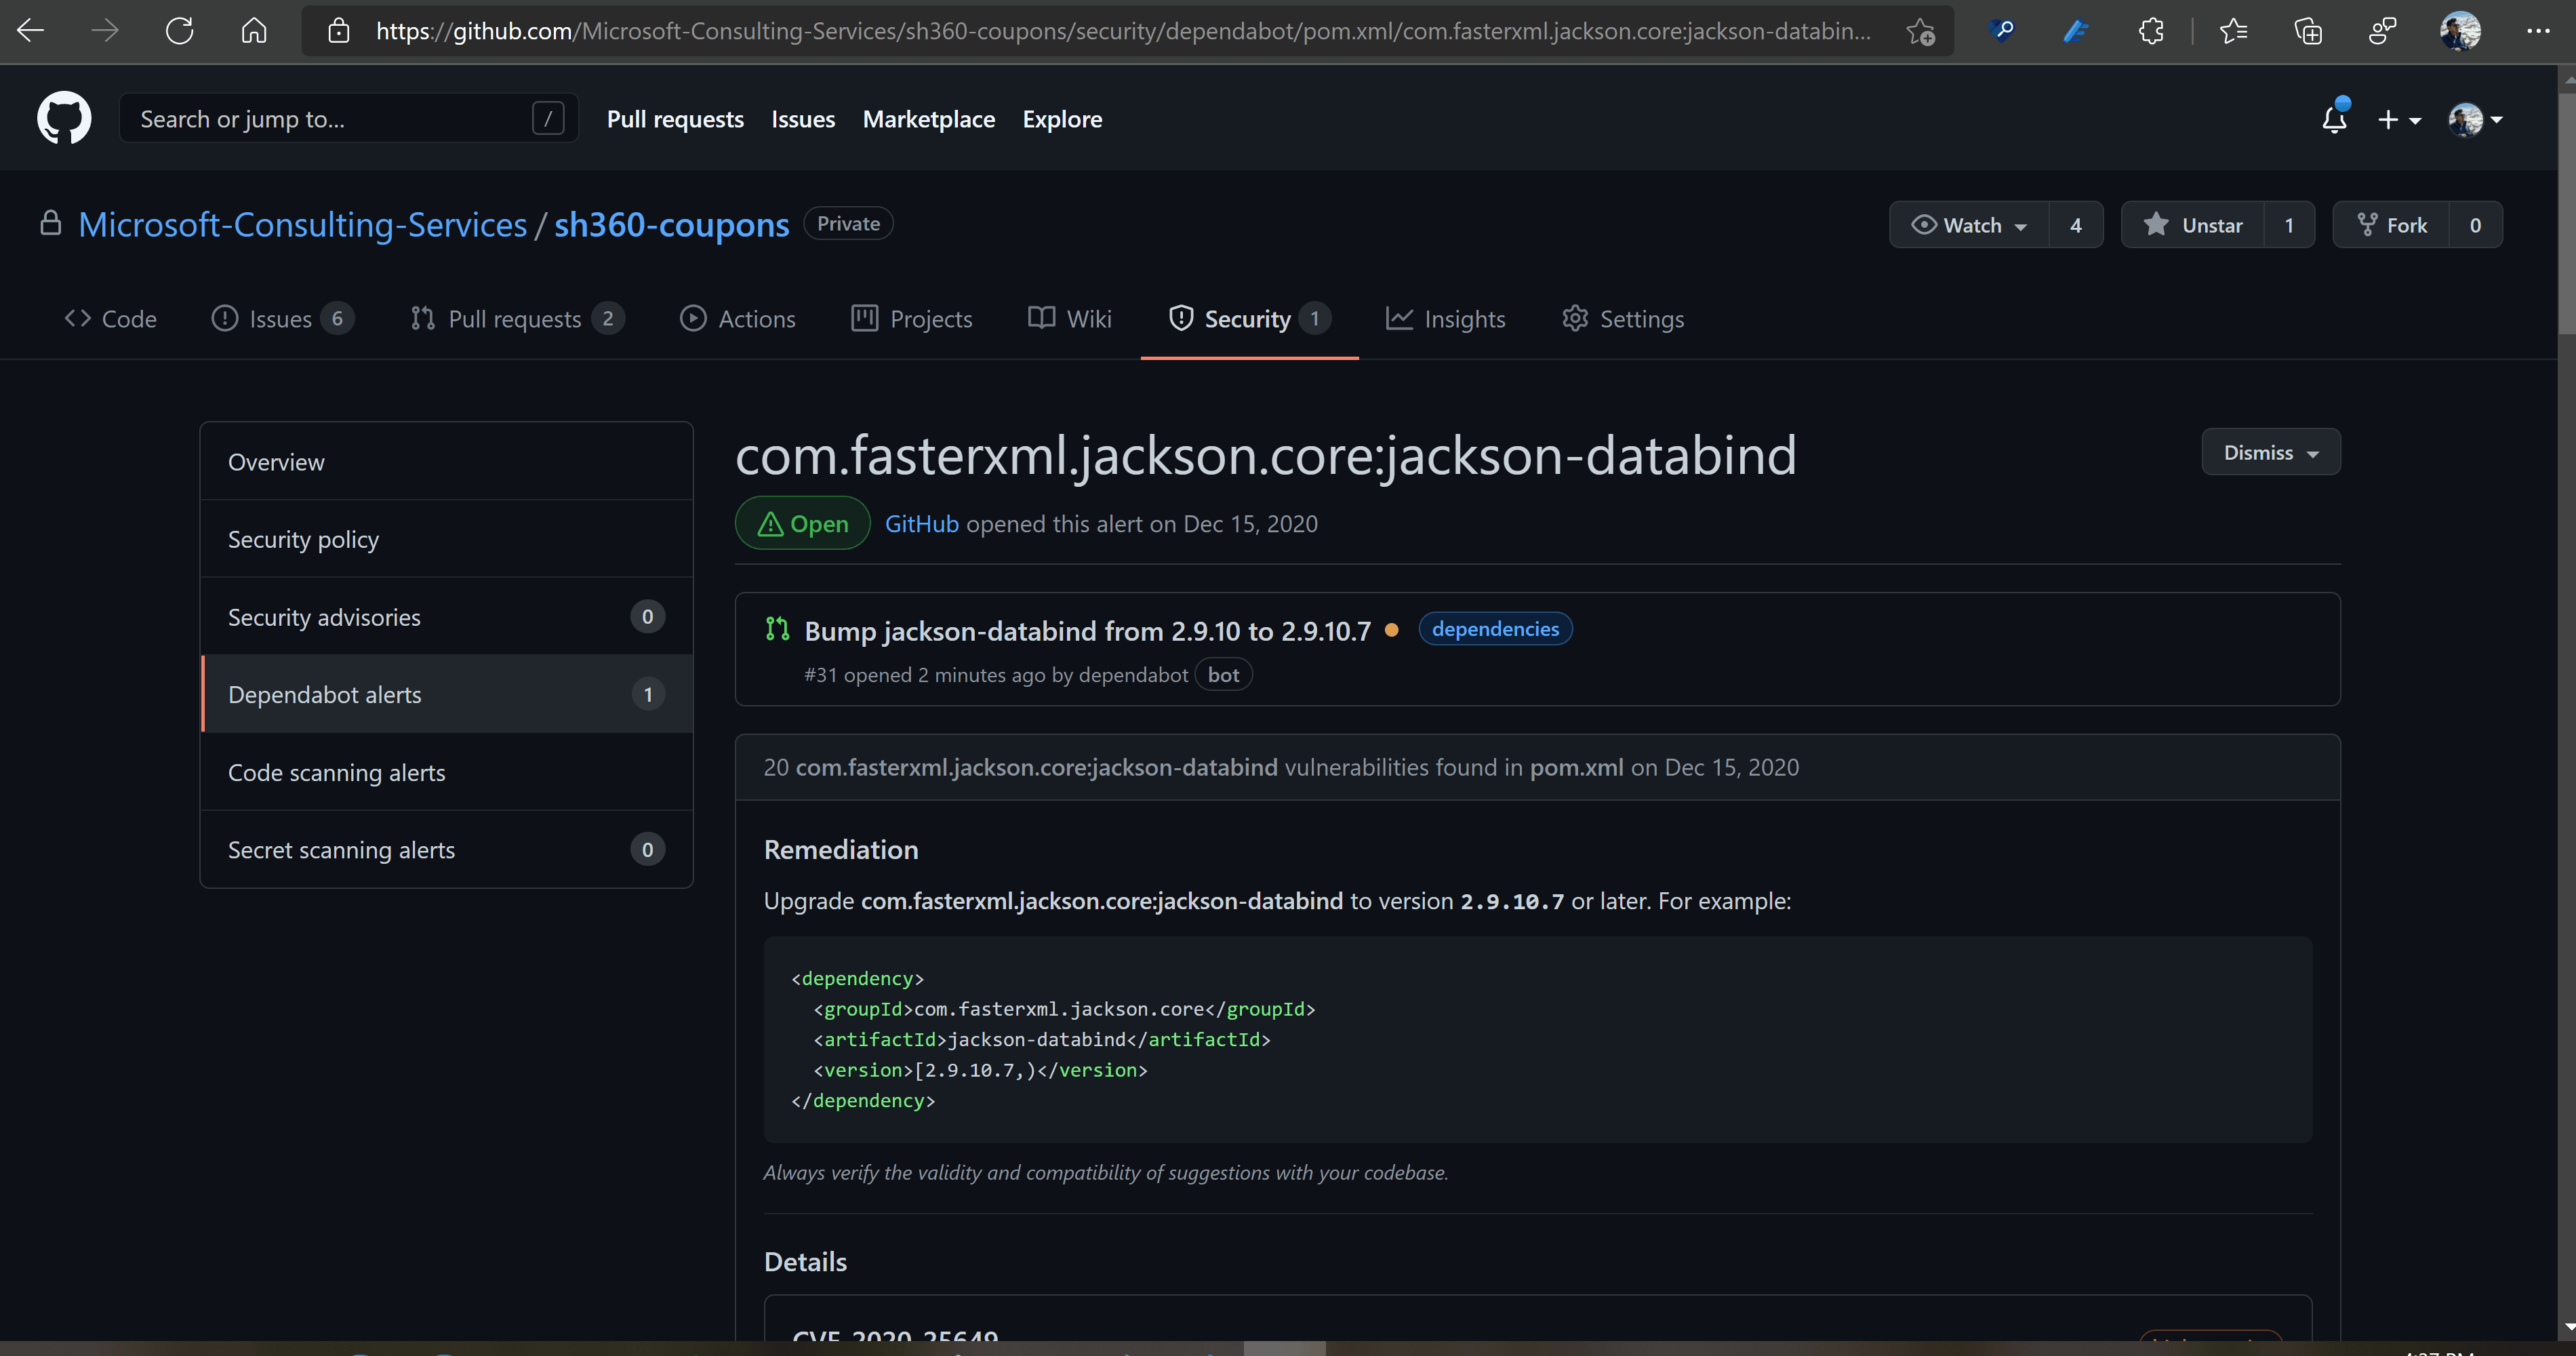This screenshot has width=2576, height=1356.
Task: Add this page to favorites with the star icon
Action: [1920, 31]
